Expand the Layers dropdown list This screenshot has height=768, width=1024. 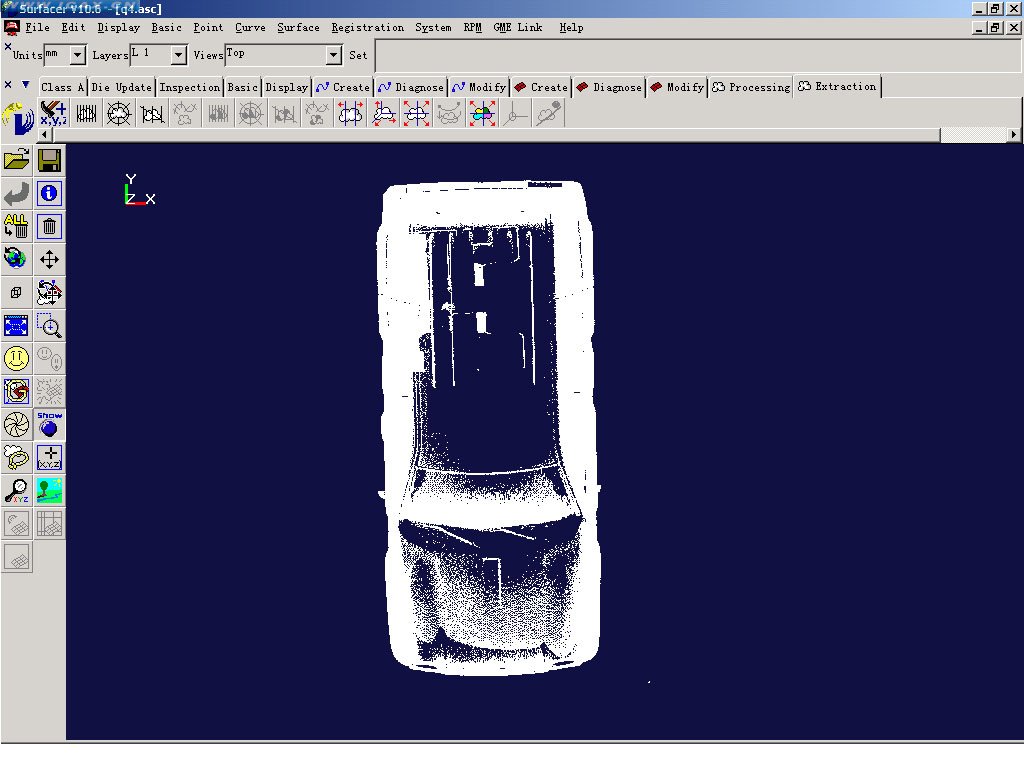(179, 55)
